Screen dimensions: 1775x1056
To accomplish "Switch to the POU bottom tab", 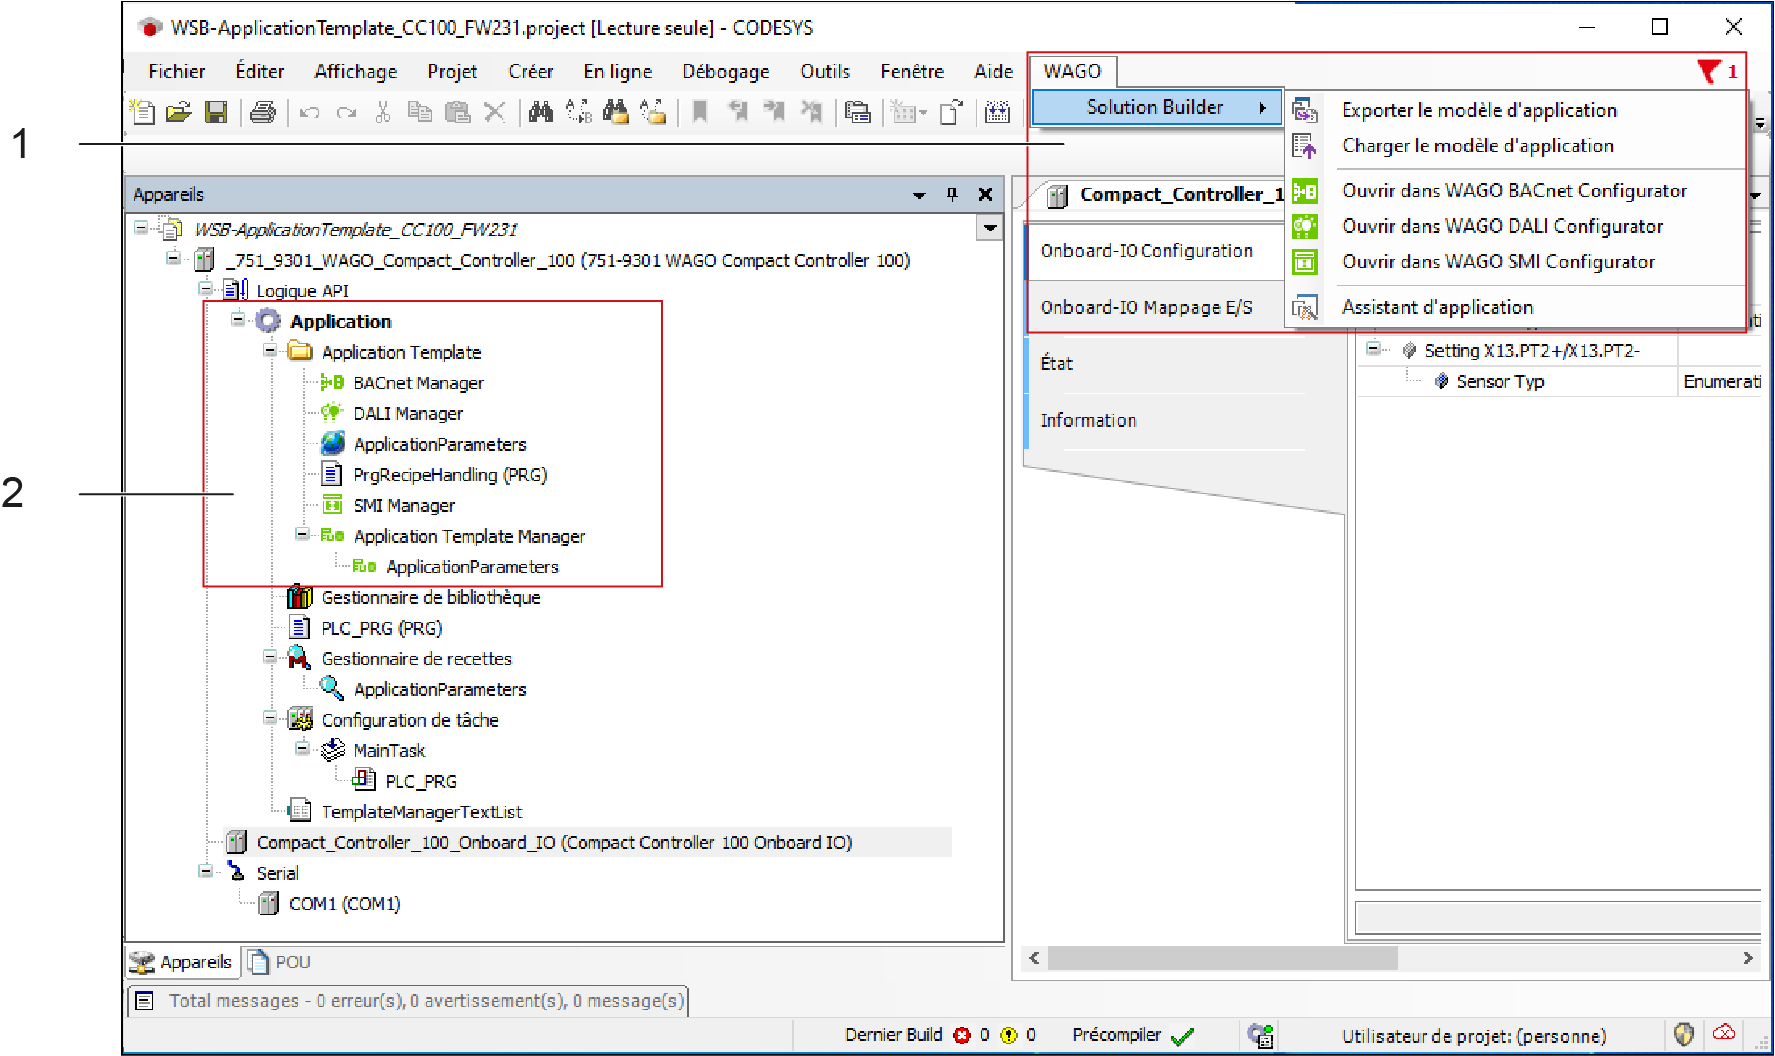I will point(280,962).
